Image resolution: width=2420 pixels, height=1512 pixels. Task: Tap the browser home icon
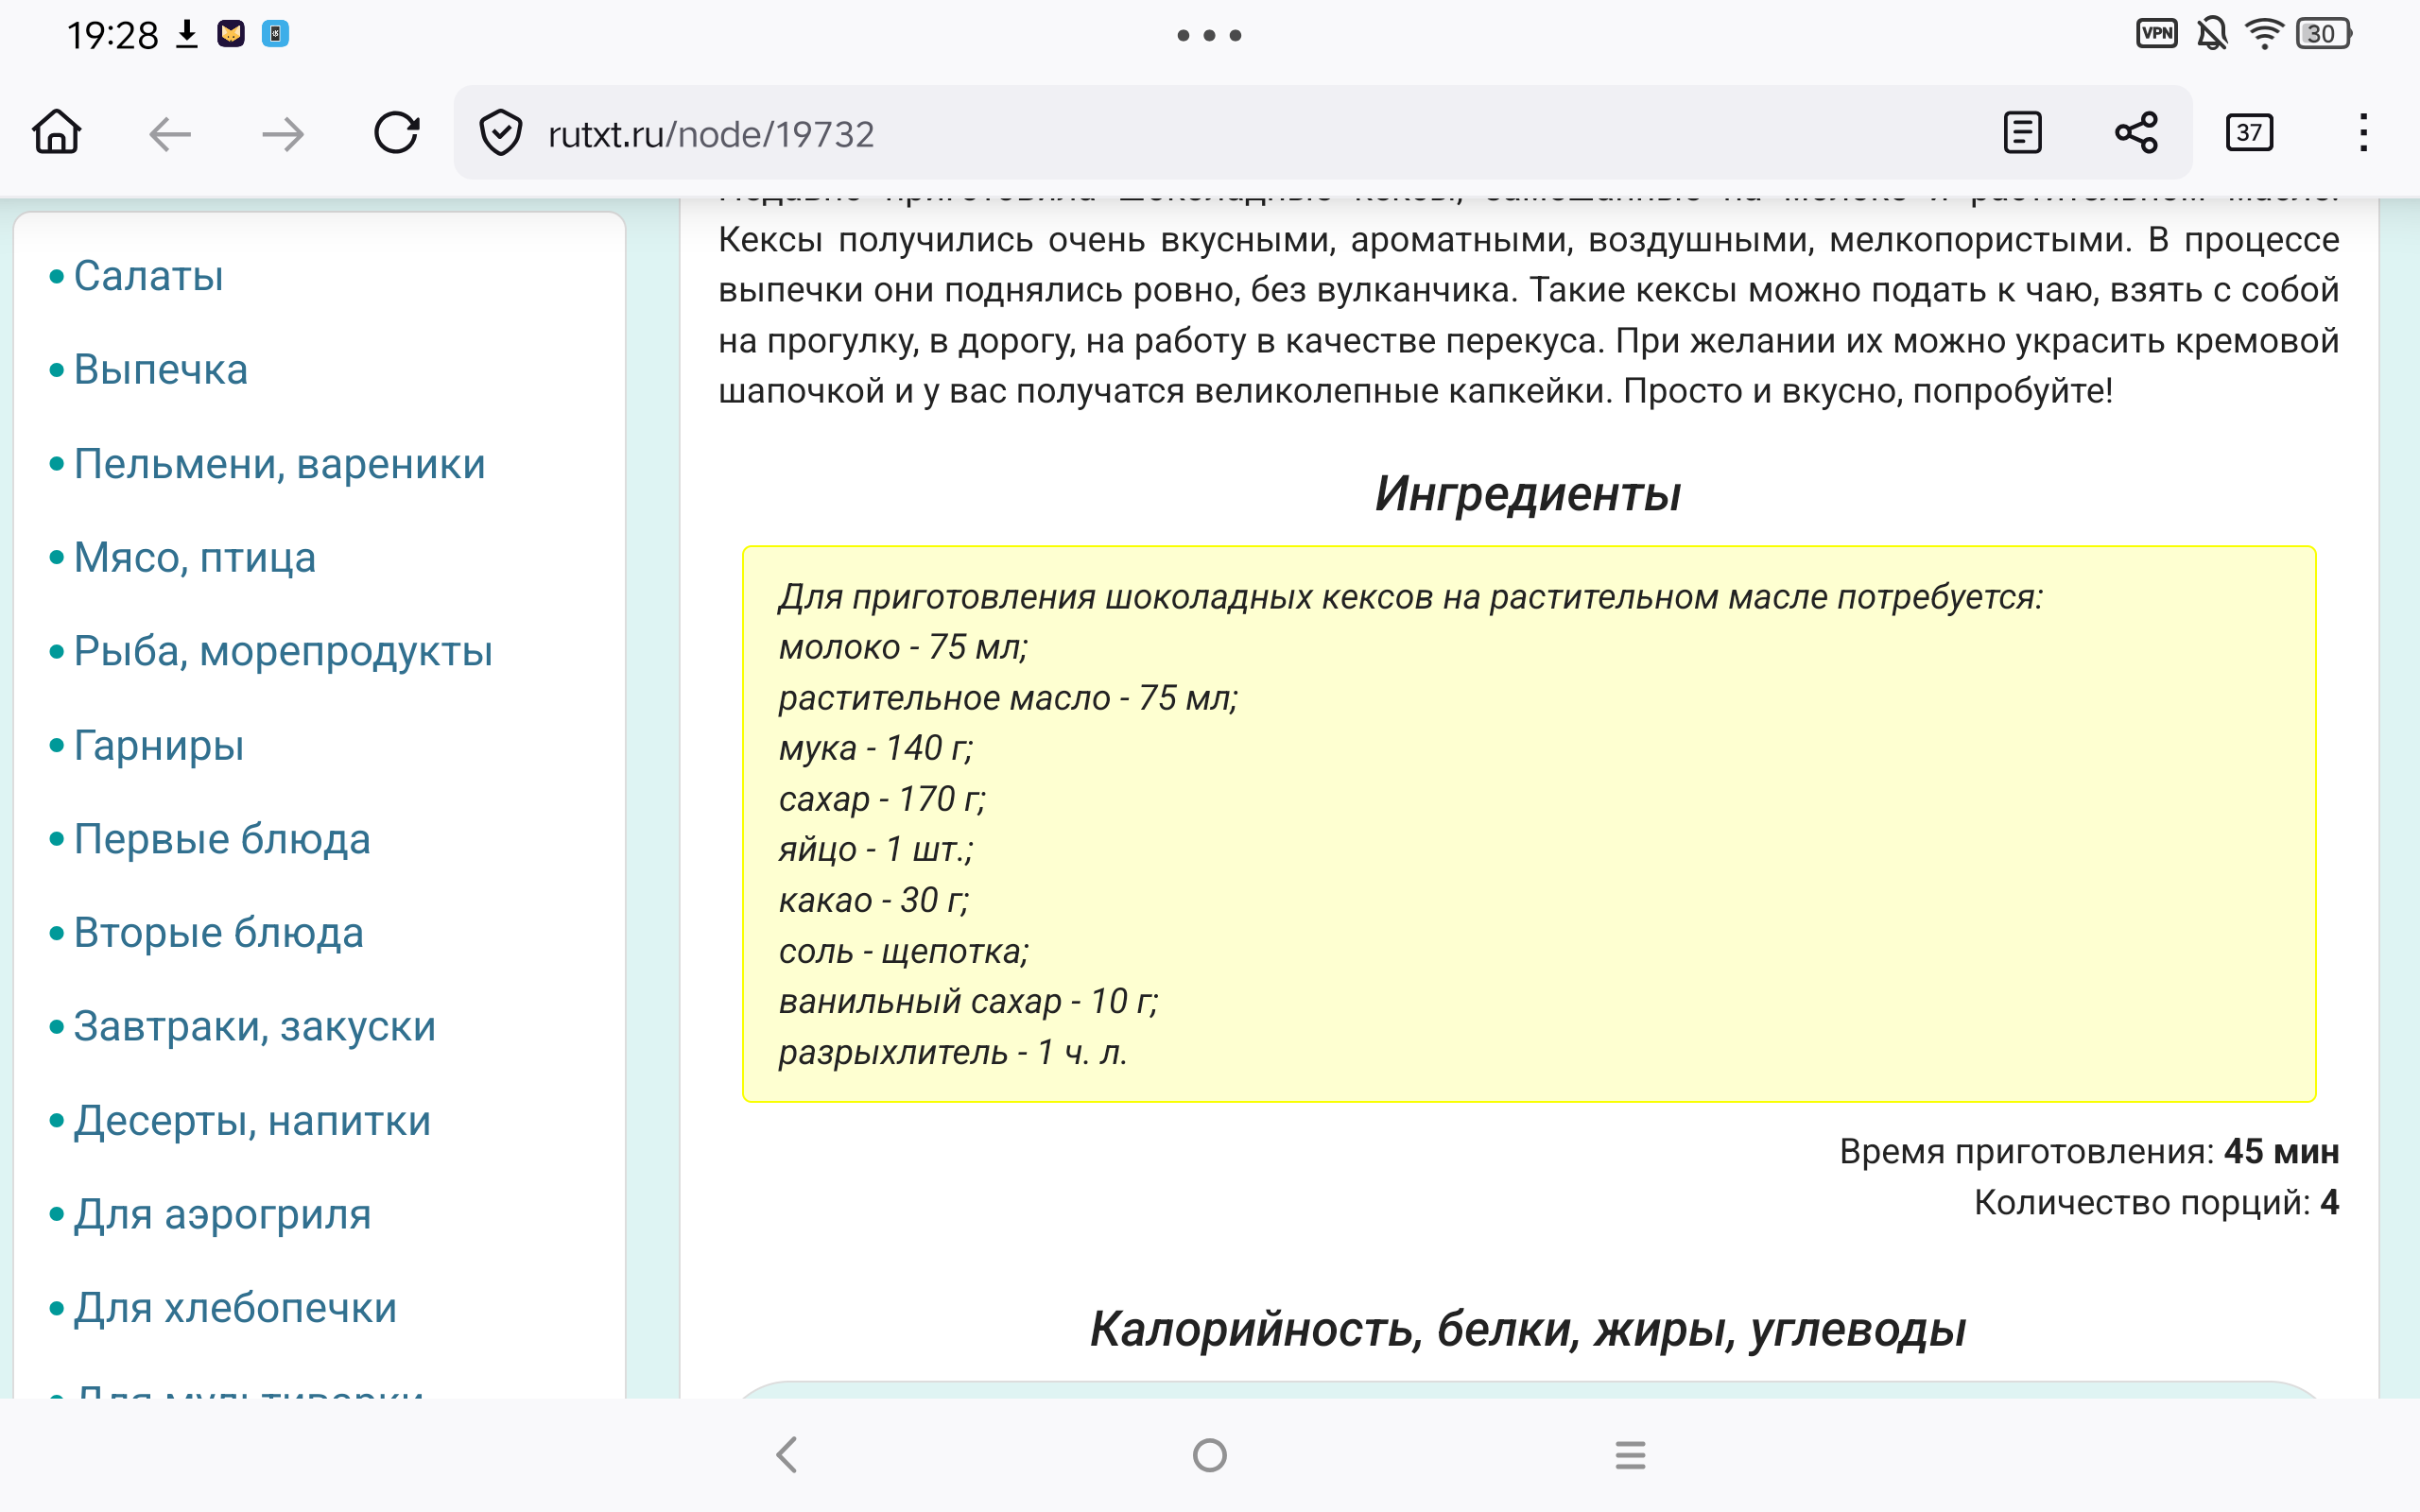point(57,132)
